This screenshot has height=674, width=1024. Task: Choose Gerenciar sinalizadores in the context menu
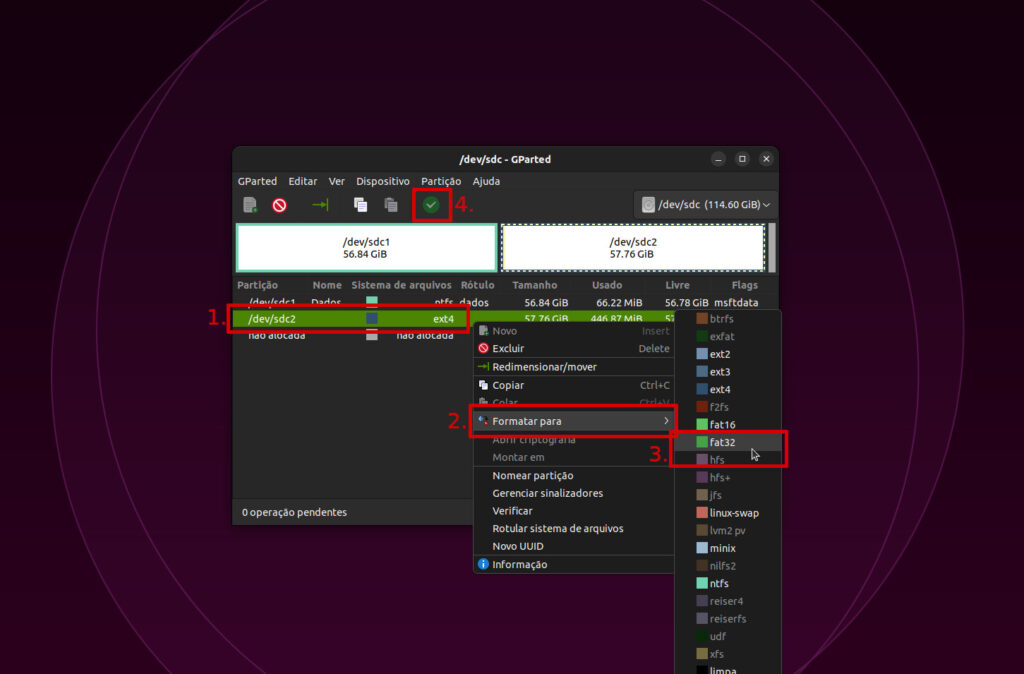(x=574, y=494)
